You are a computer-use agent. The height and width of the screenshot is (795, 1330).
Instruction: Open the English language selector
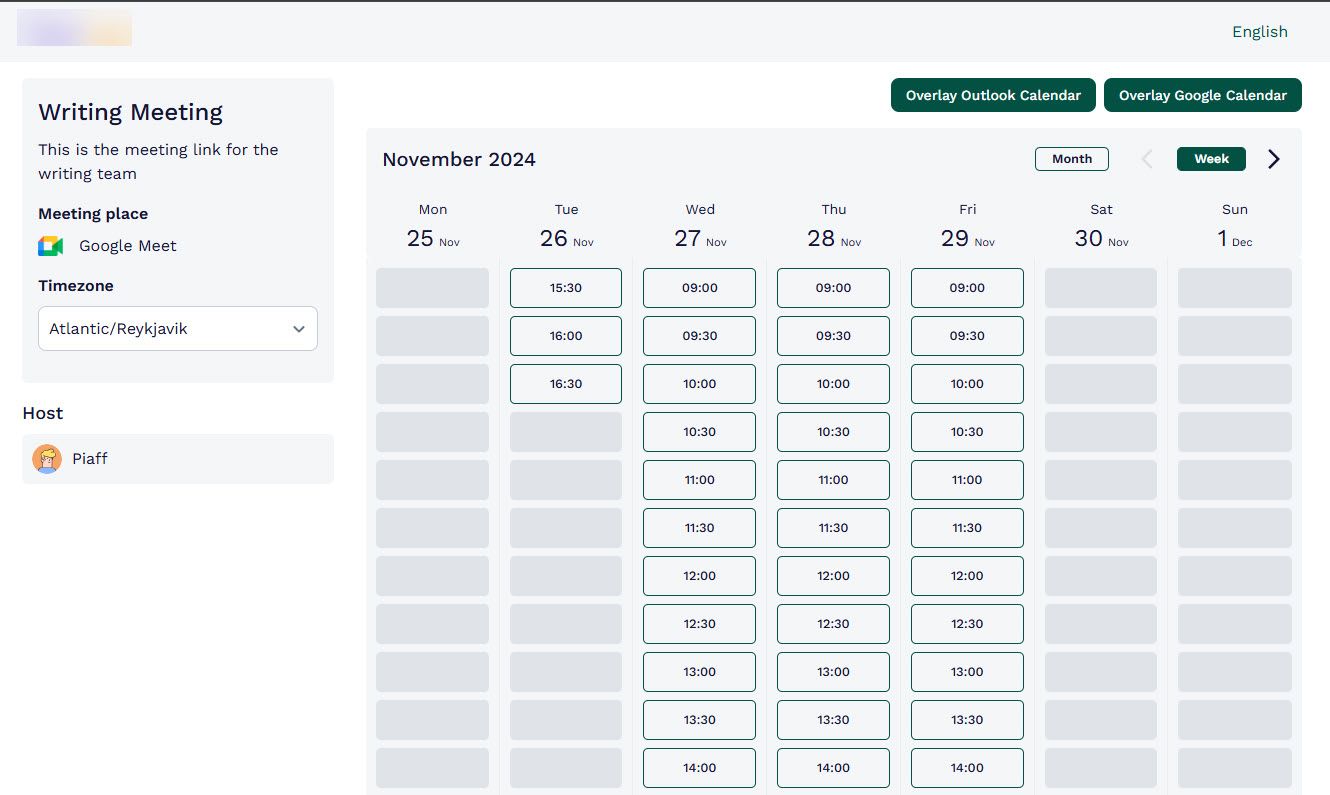click(x=1259, y=31)
